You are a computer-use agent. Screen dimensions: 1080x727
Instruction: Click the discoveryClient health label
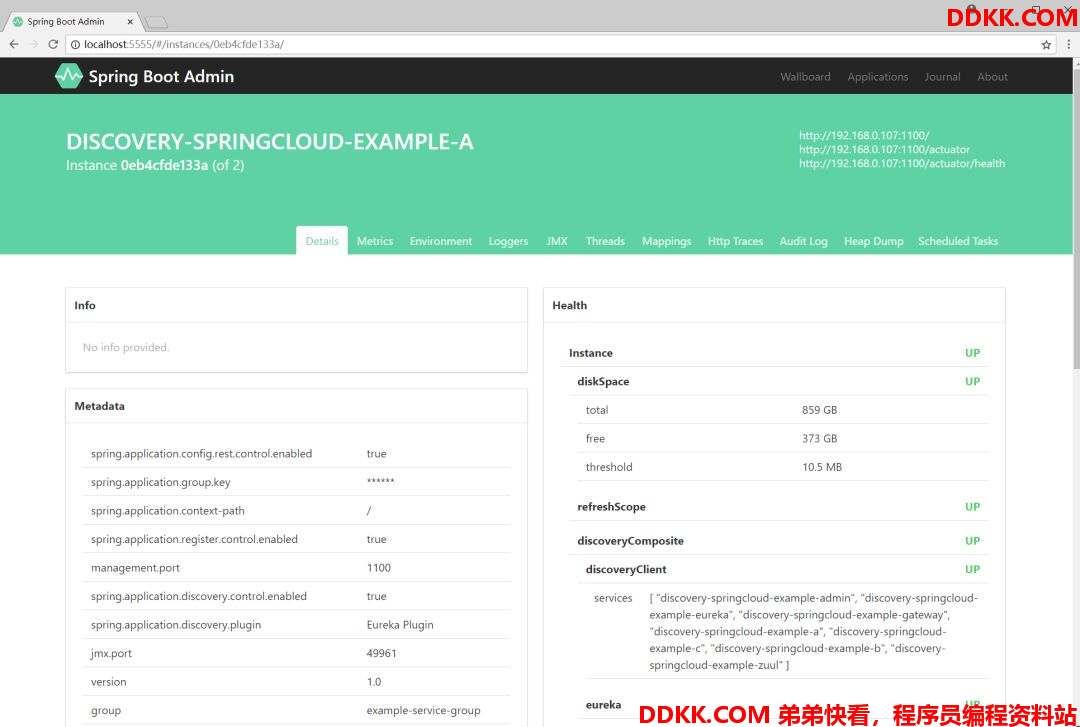click(626, 569)
